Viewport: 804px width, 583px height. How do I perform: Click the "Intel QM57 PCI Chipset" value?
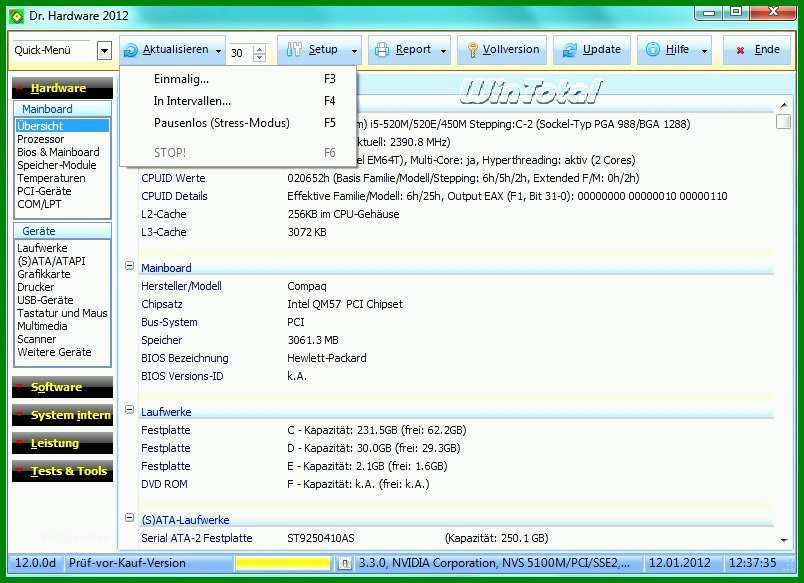pos(345,304)
